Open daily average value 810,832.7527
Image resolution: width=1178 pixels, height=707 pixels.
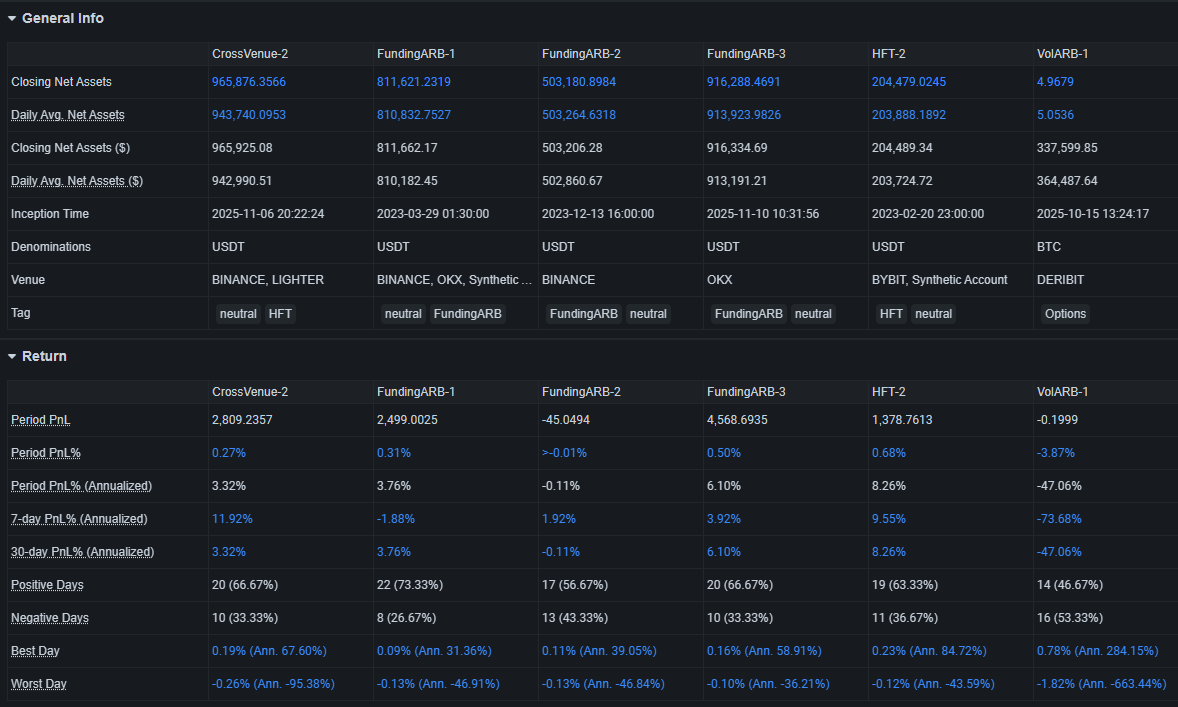(x=414, y=115)
